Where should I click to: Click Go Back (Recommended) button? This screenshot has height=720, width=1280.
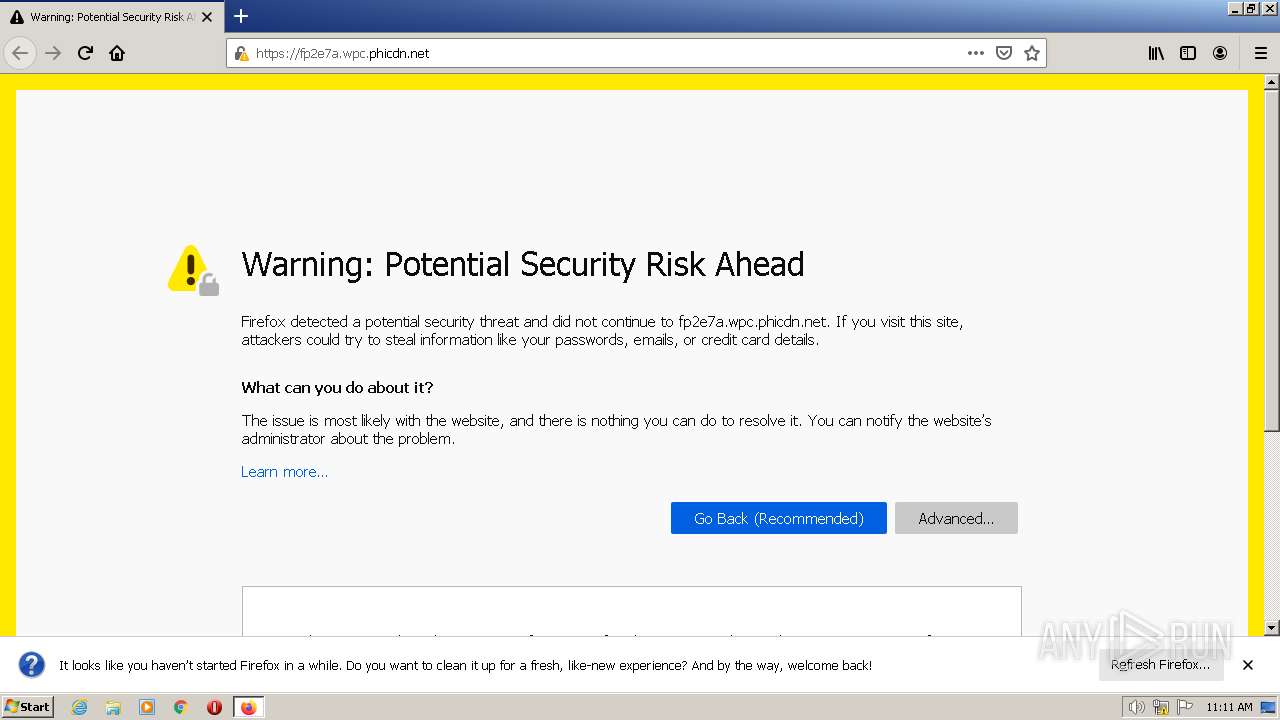point(778,518)
